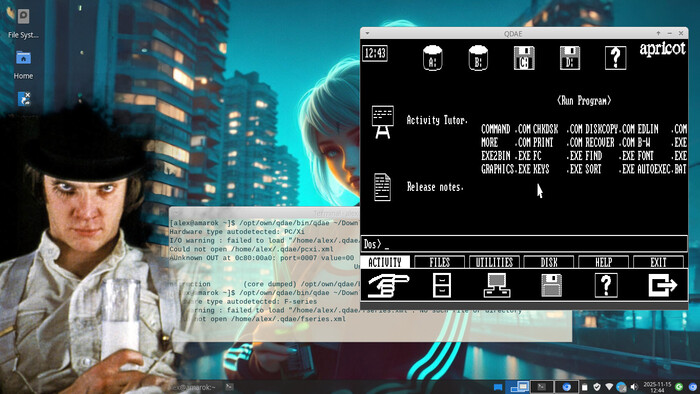The width and height of the screenshot is (700, 394).
Task: Select drive A: icon in QDAE
Action: 433,58
